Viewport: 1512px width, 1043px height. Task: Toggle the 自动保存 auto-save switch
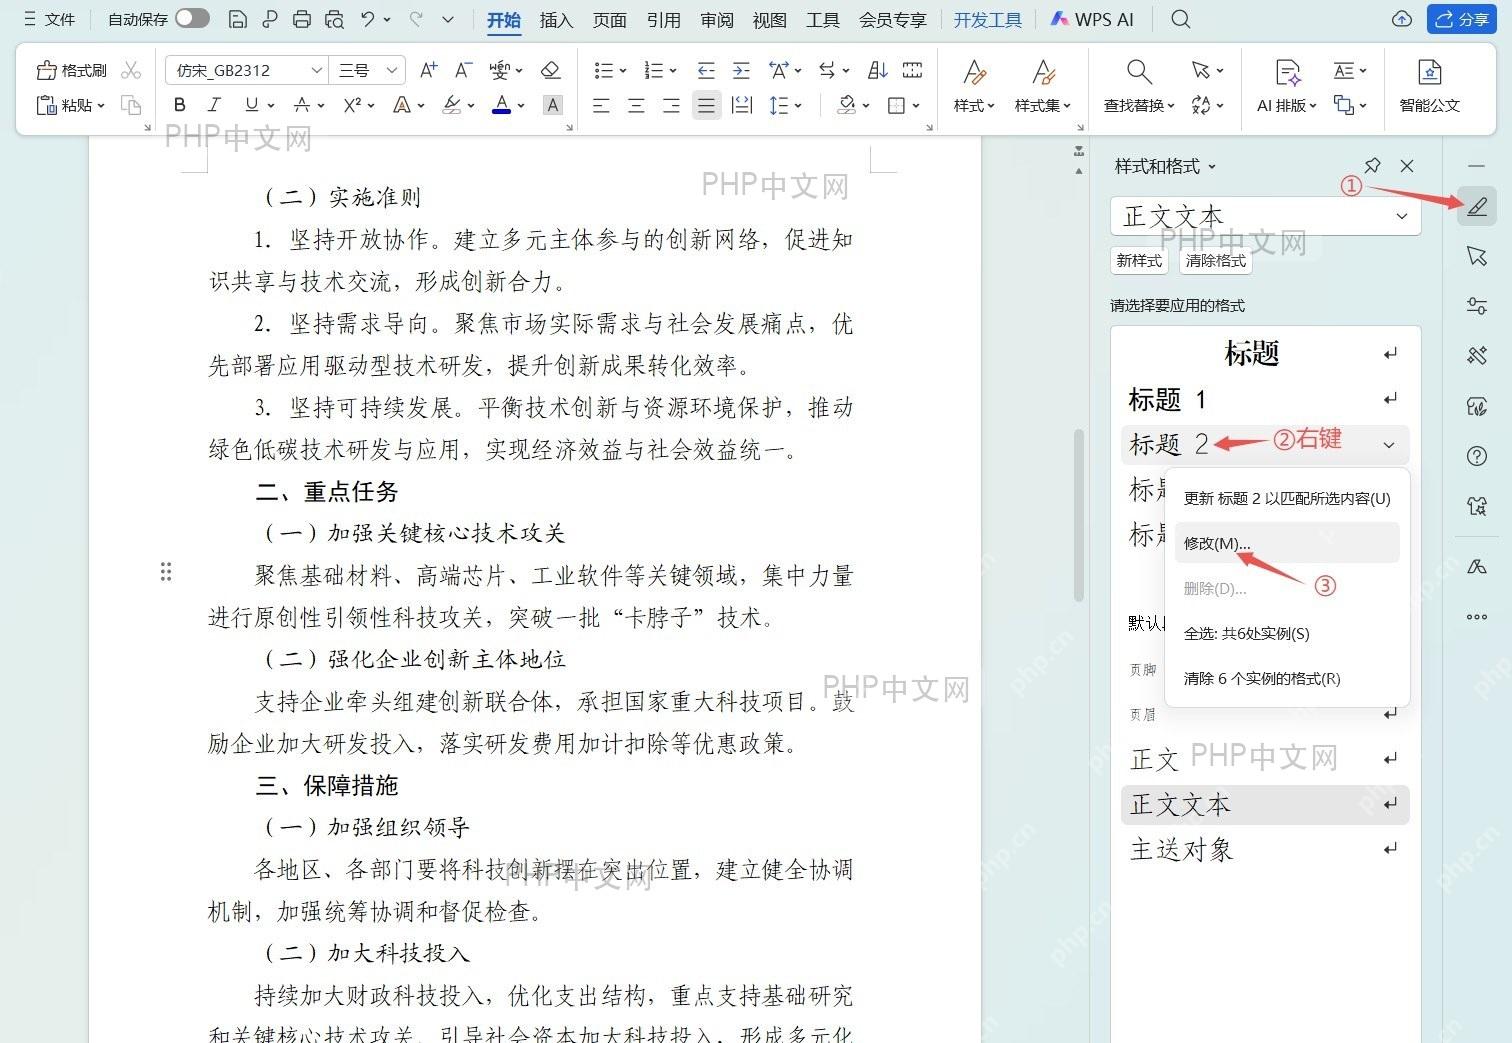[192, 18]
